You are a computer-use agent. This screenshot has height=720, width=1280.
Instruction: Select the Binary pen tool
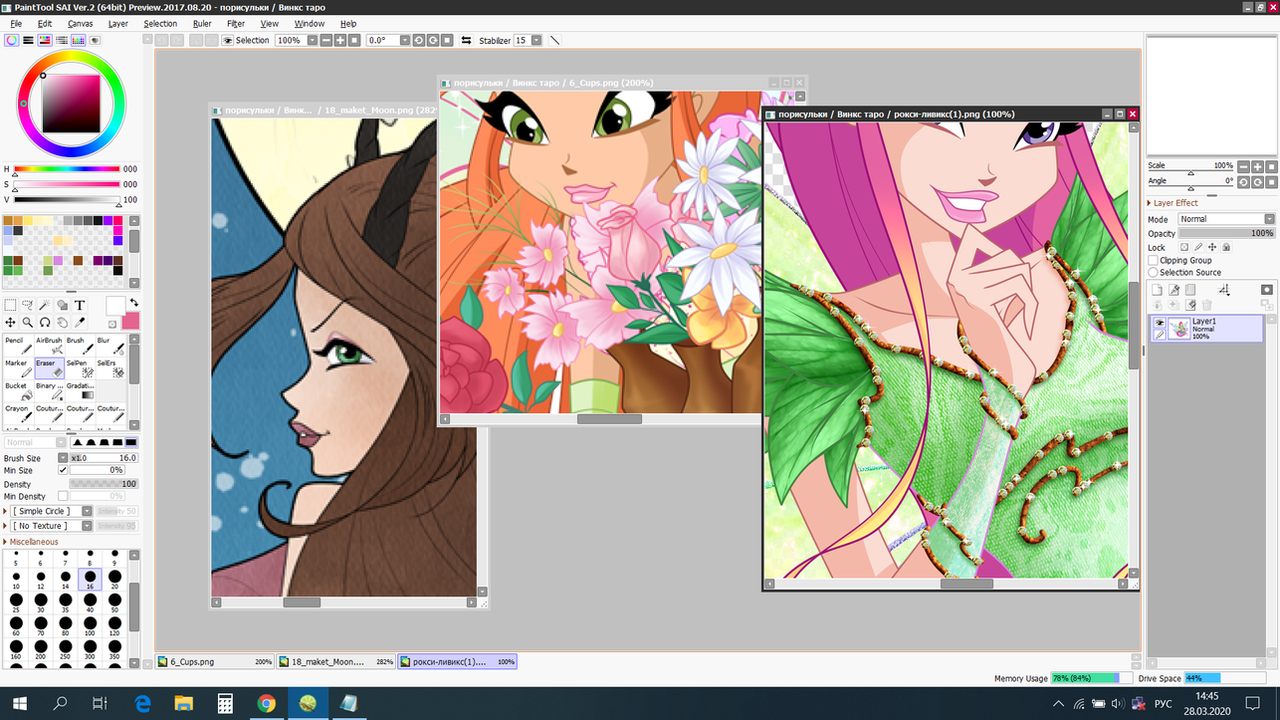(x=49, y=391)
